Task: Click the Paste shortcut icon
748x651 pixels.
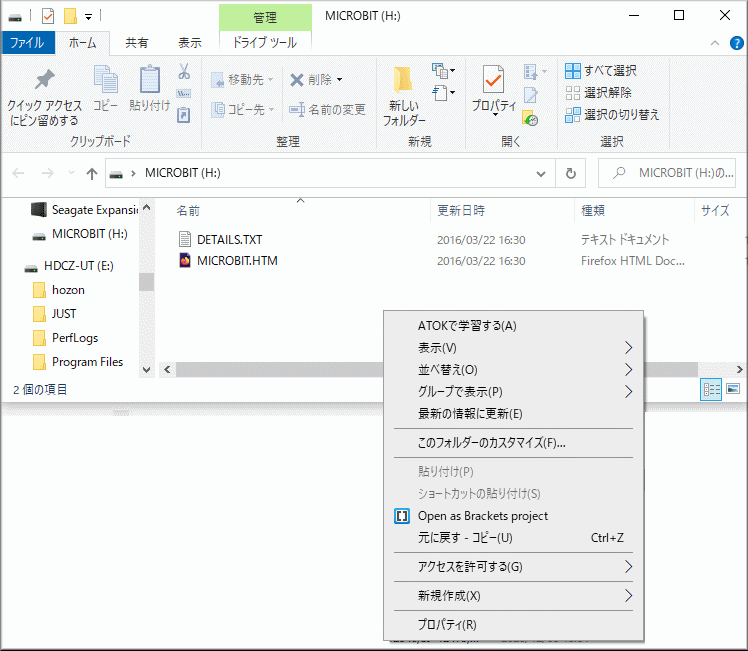Action: point(184,115)
